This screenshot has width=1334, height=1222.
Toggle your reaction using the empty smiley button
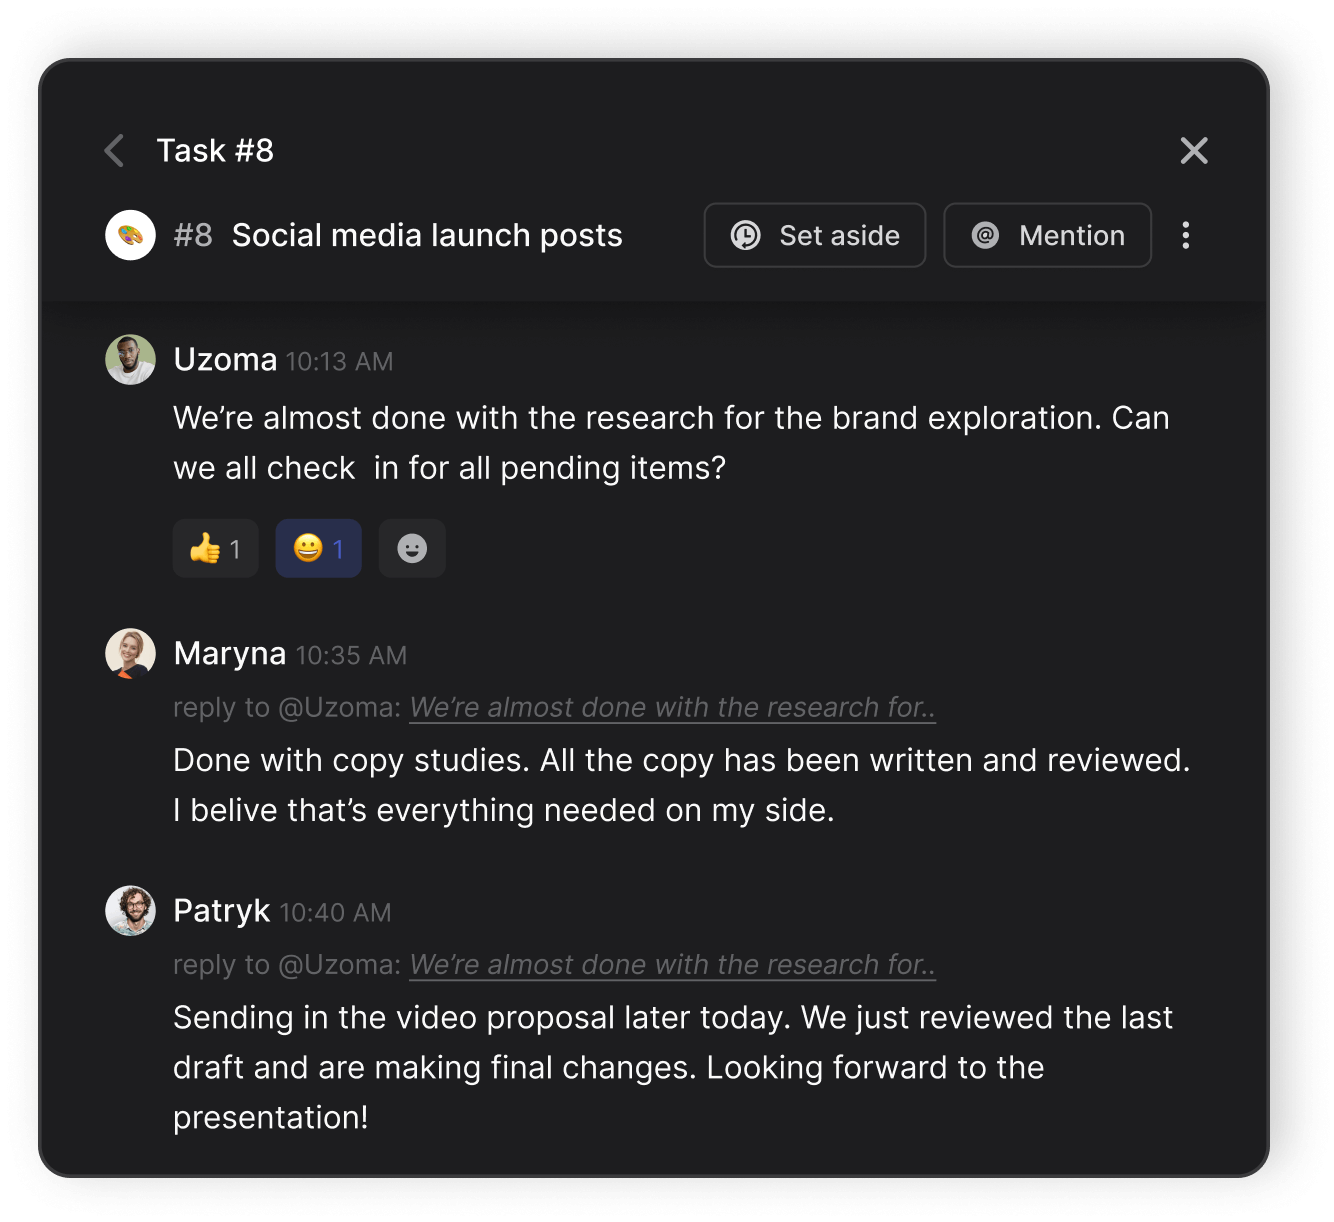pyautogui.click(x=412, y=548)
